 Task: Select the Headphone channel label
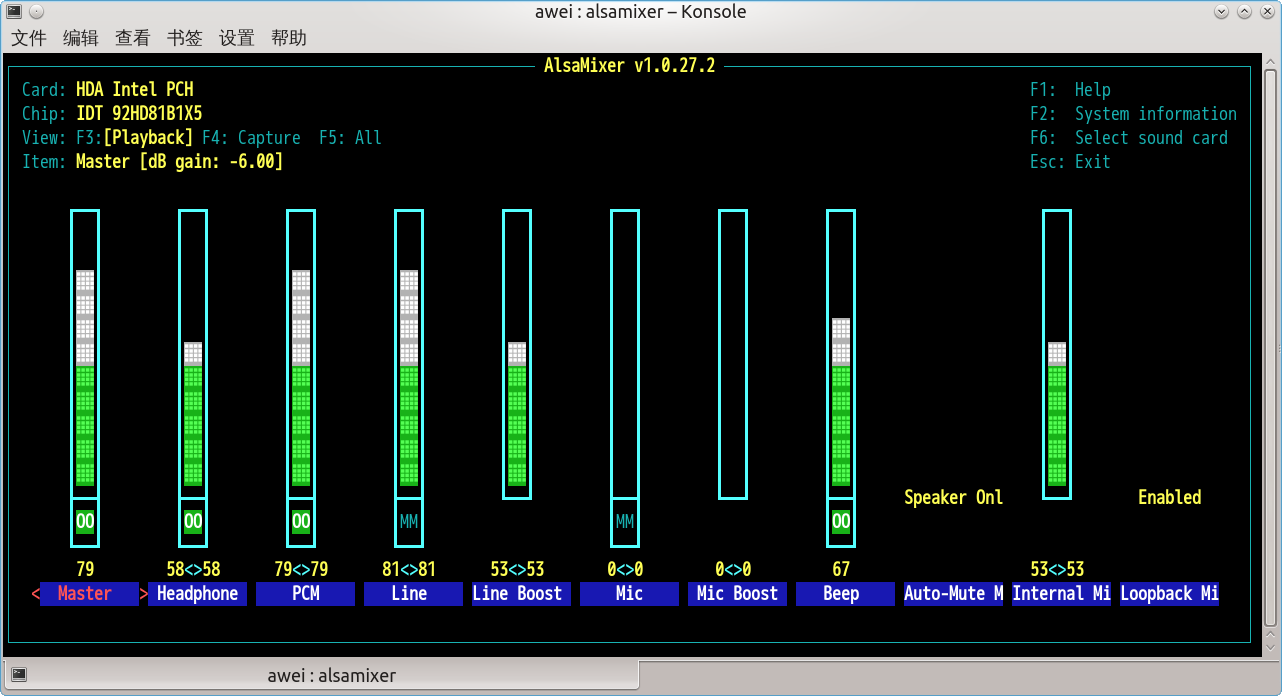tap(197, 593)
